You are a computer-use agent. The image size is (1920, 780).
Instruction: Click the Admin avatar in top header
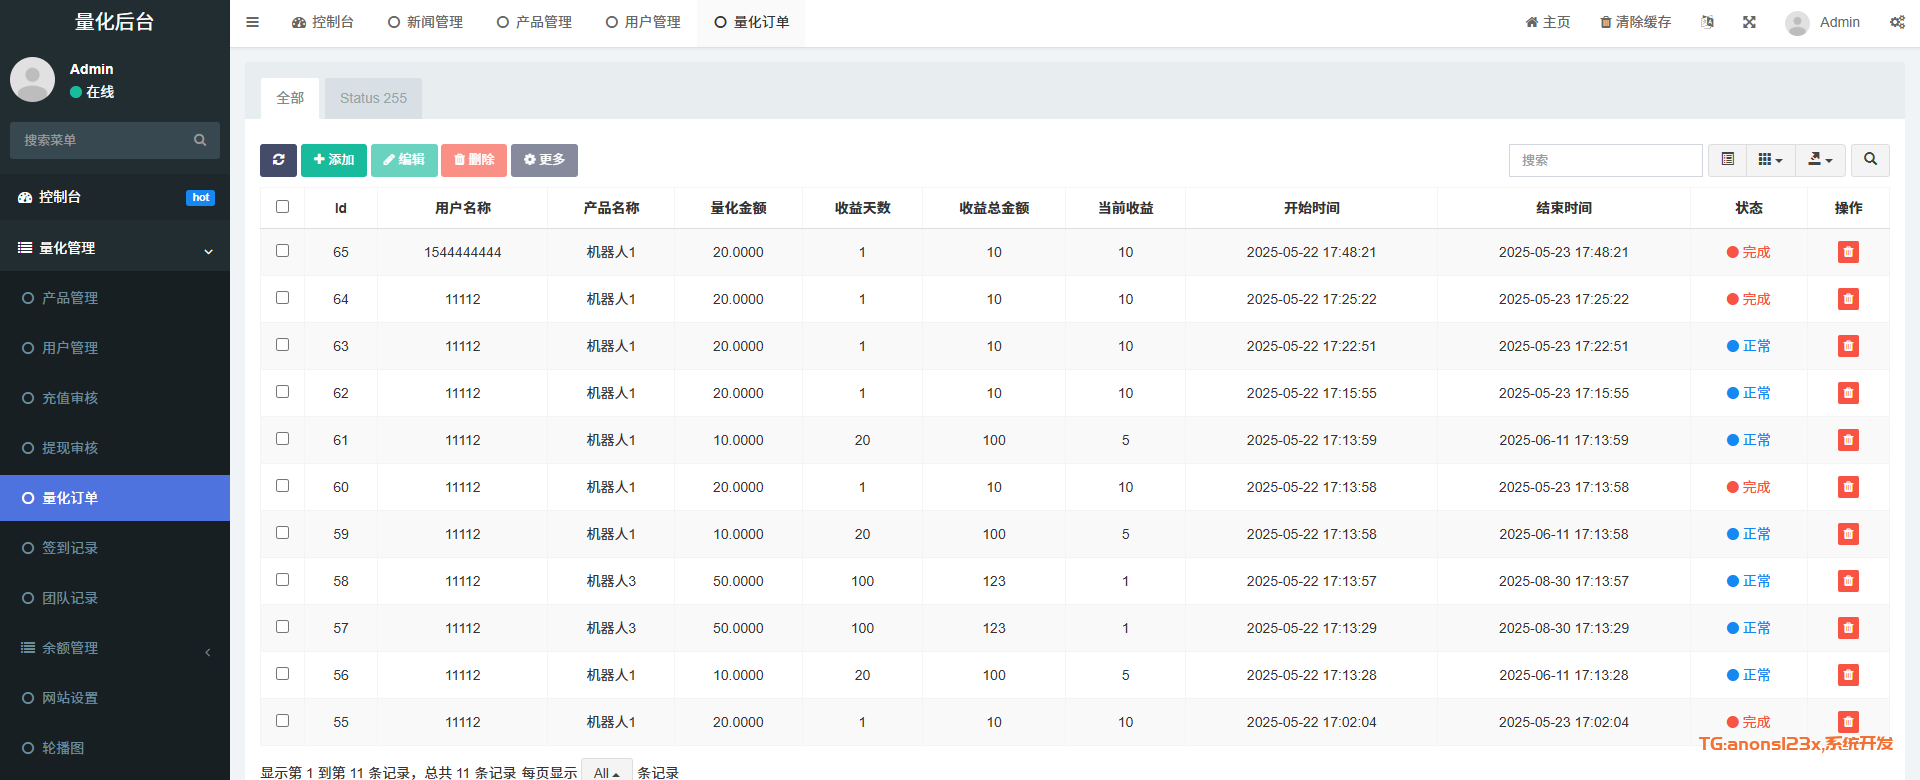[1797, 23]
